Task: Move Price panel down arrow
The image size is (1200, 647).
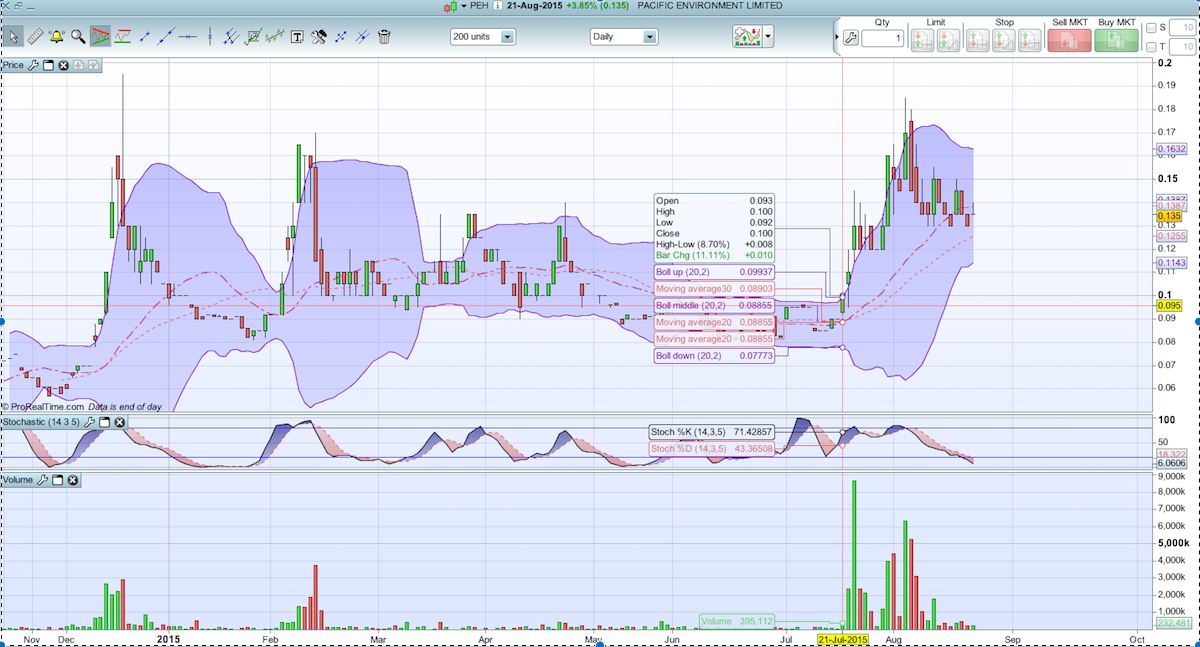Action: click(78, 65)
